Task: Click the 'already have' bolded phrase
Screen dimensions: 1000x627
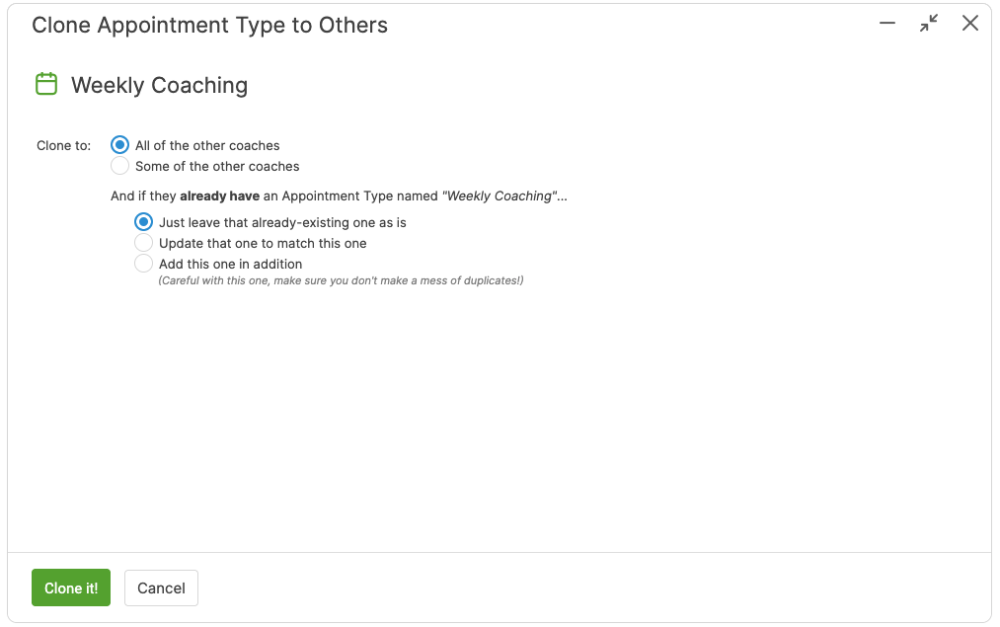Action: click(222, 195)
